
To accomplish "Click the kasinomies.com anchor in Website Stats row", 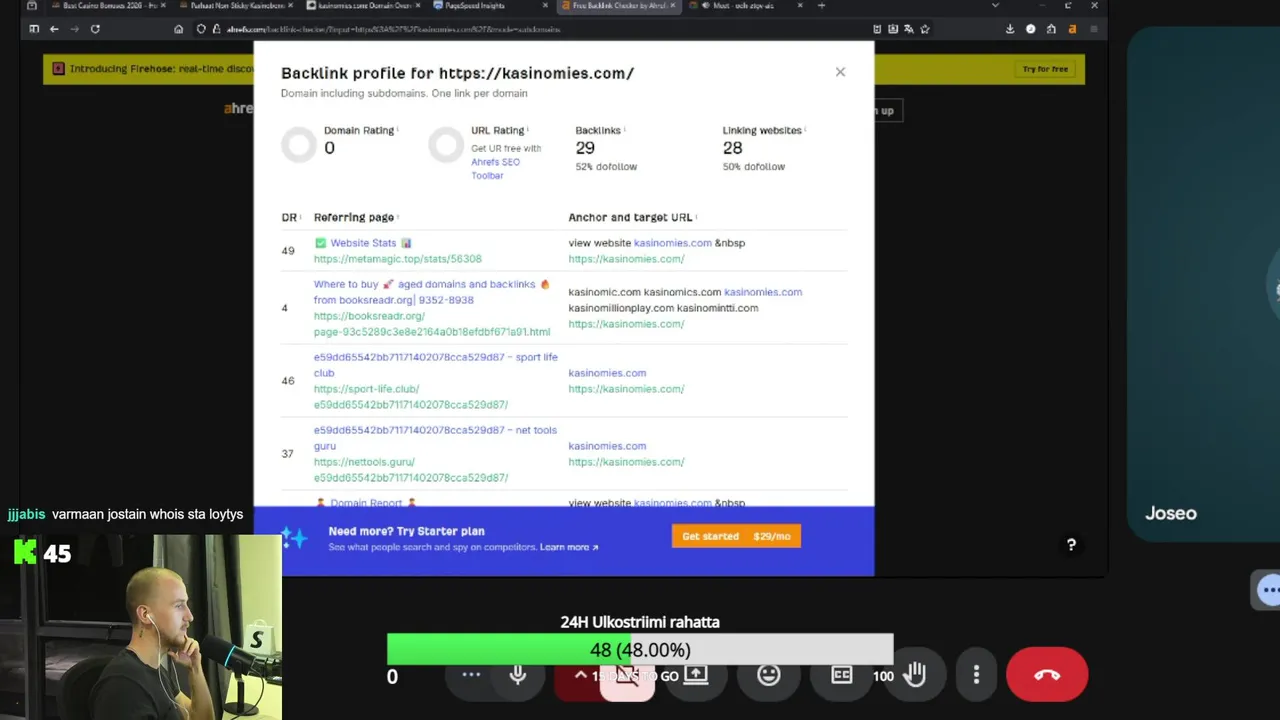I will [672, 243].
